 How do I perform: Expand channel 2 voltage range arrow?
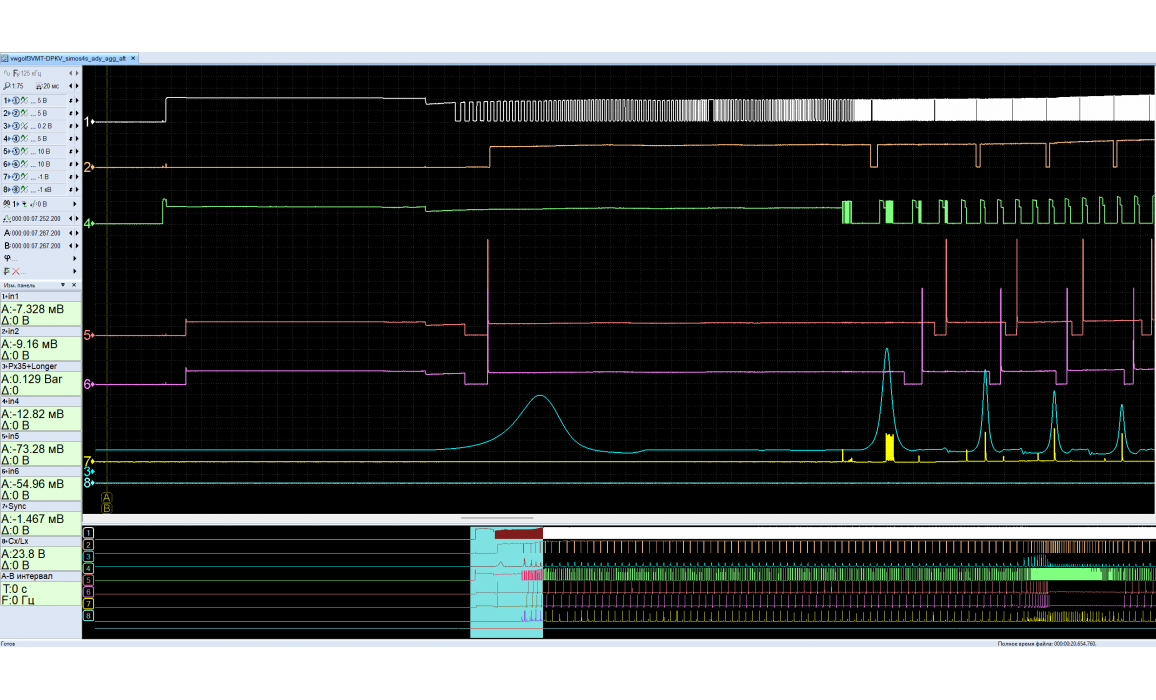pos(75,113)
